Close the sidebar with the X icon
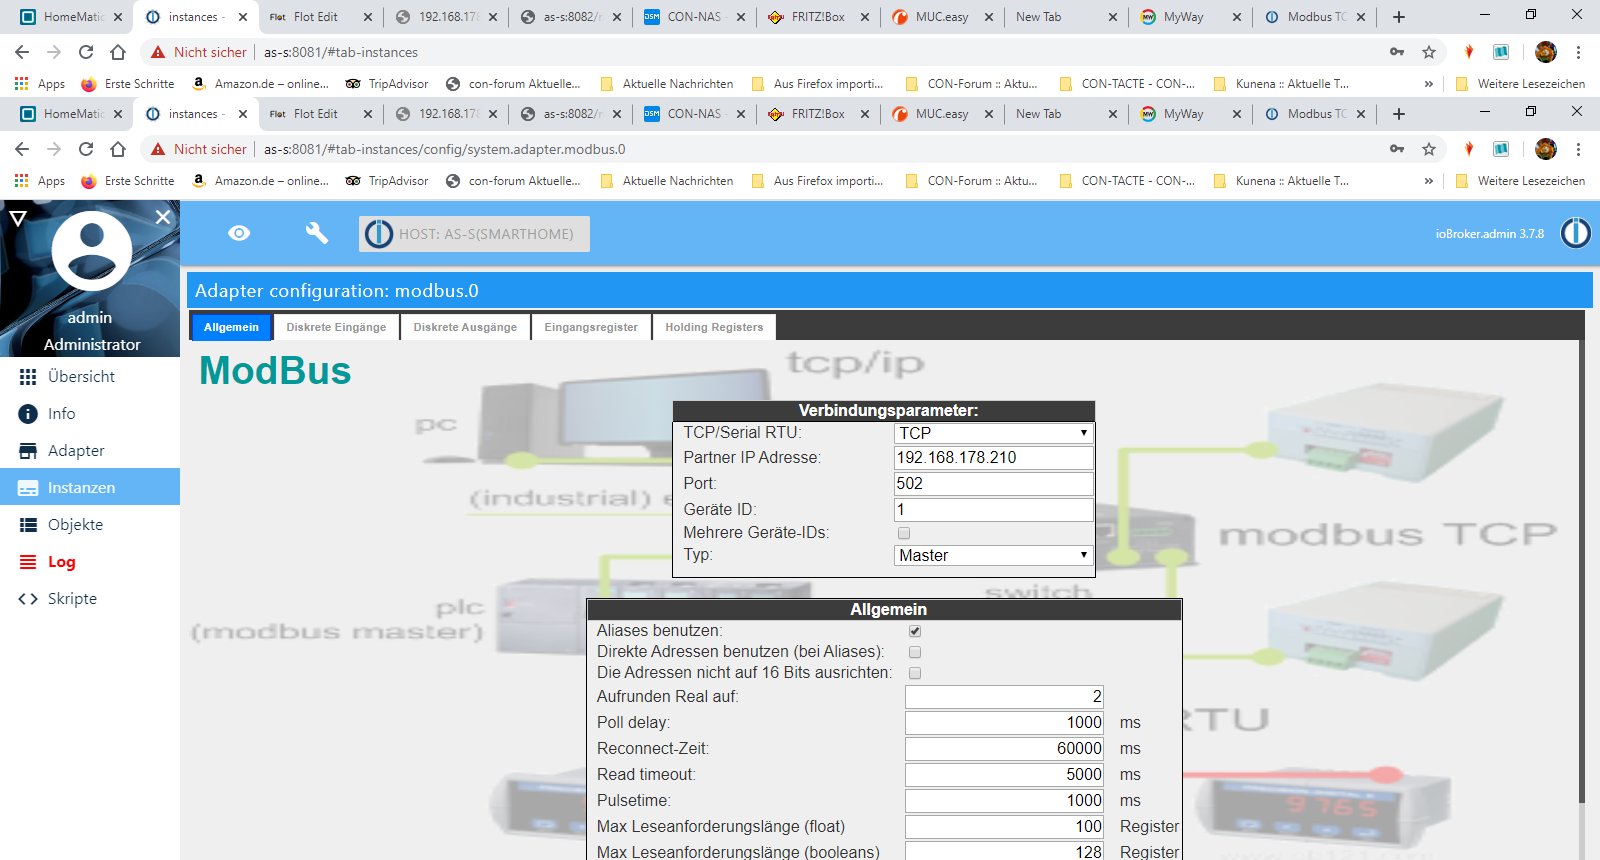1600x860 pixels. click(x=163, y=216)
